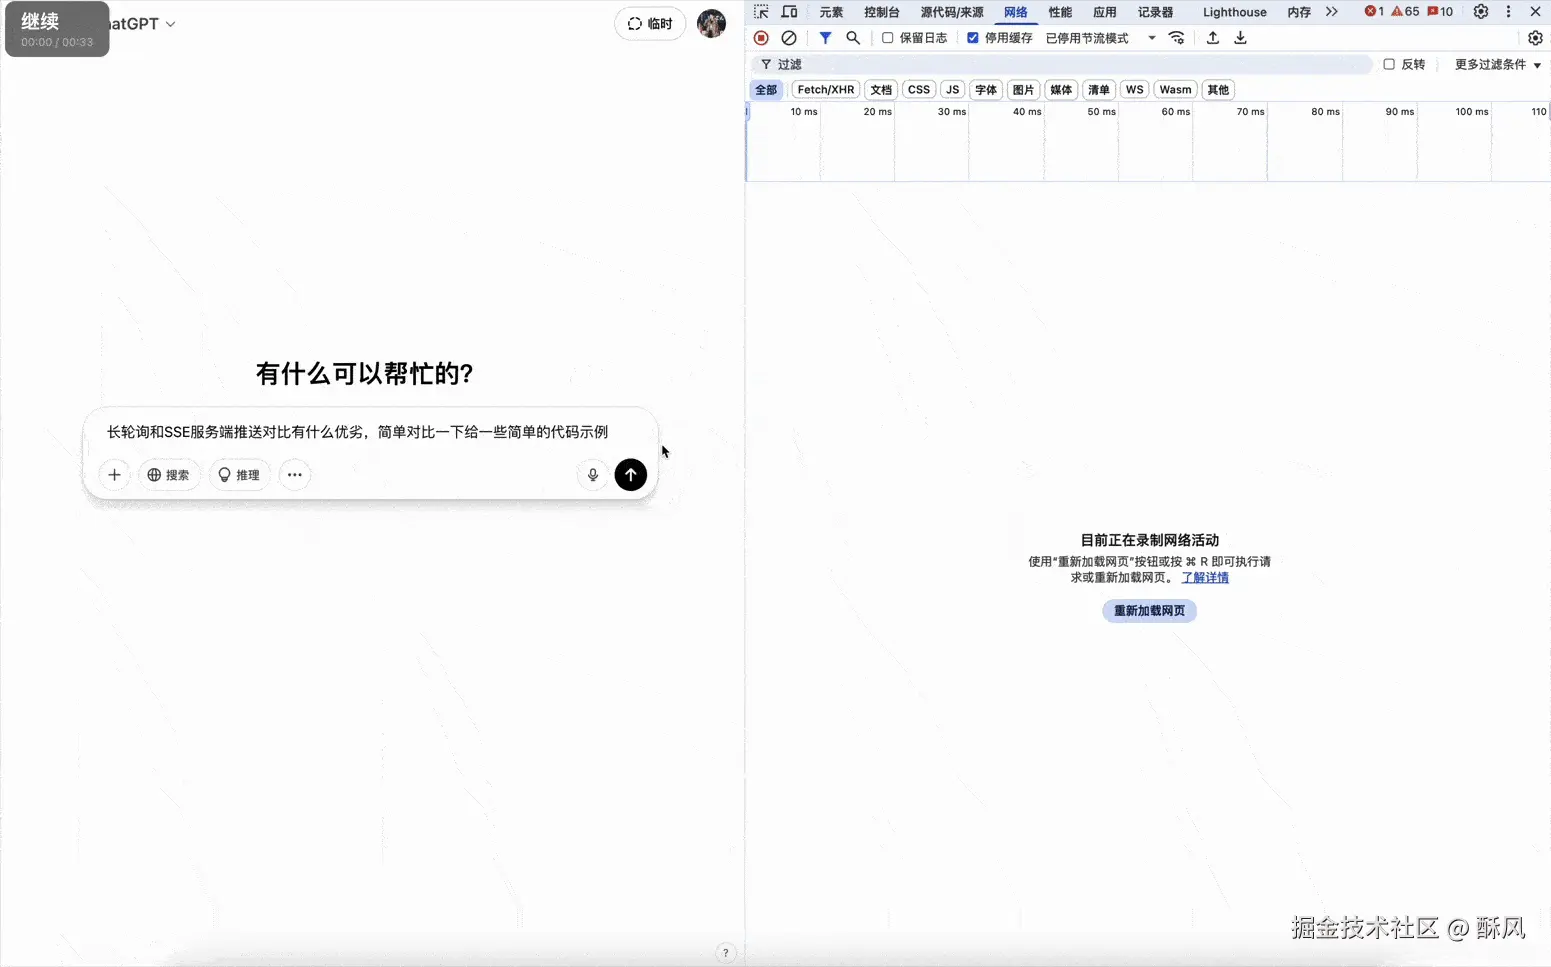The width and height of the screenshot is (1551, 967).
Task: Open DevTools settings gear icon
Action: 1480,12
